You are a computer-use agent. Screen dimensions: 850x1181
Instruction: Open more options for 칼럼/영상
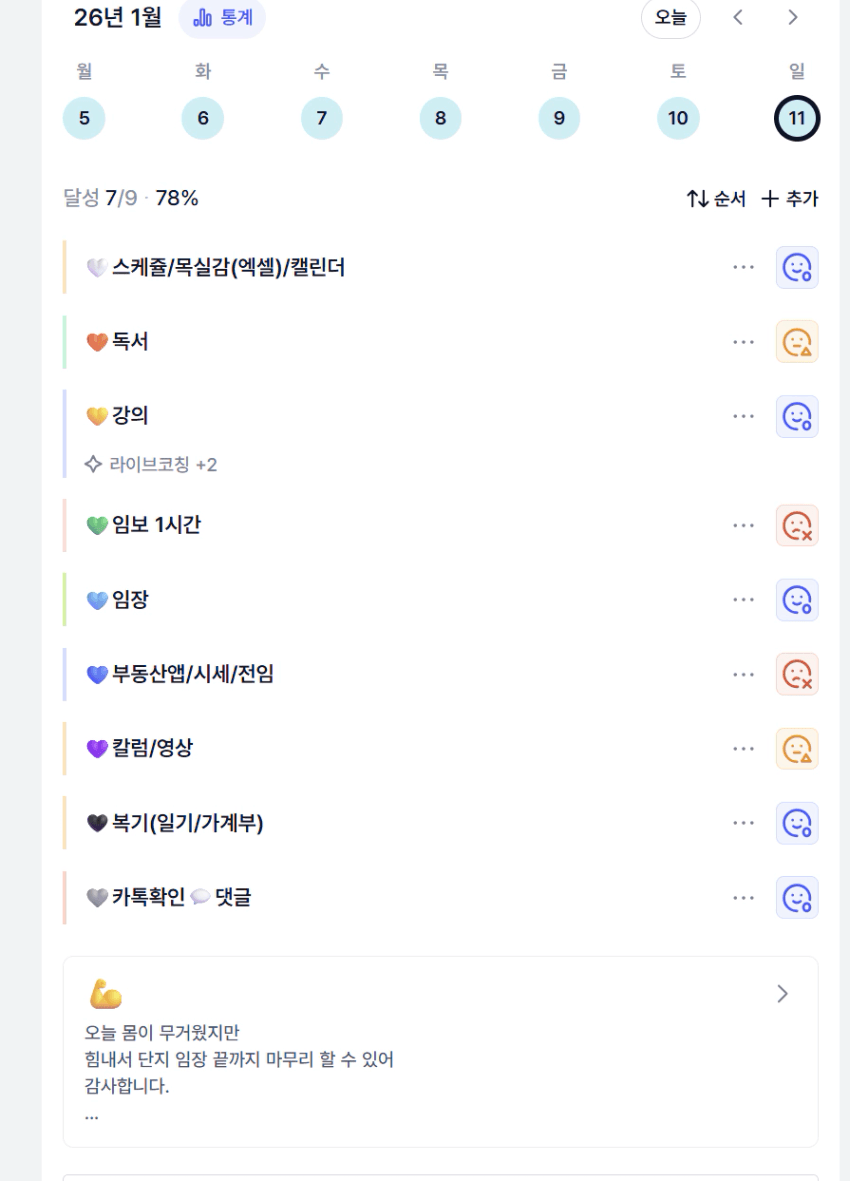[x=743, y=748]
